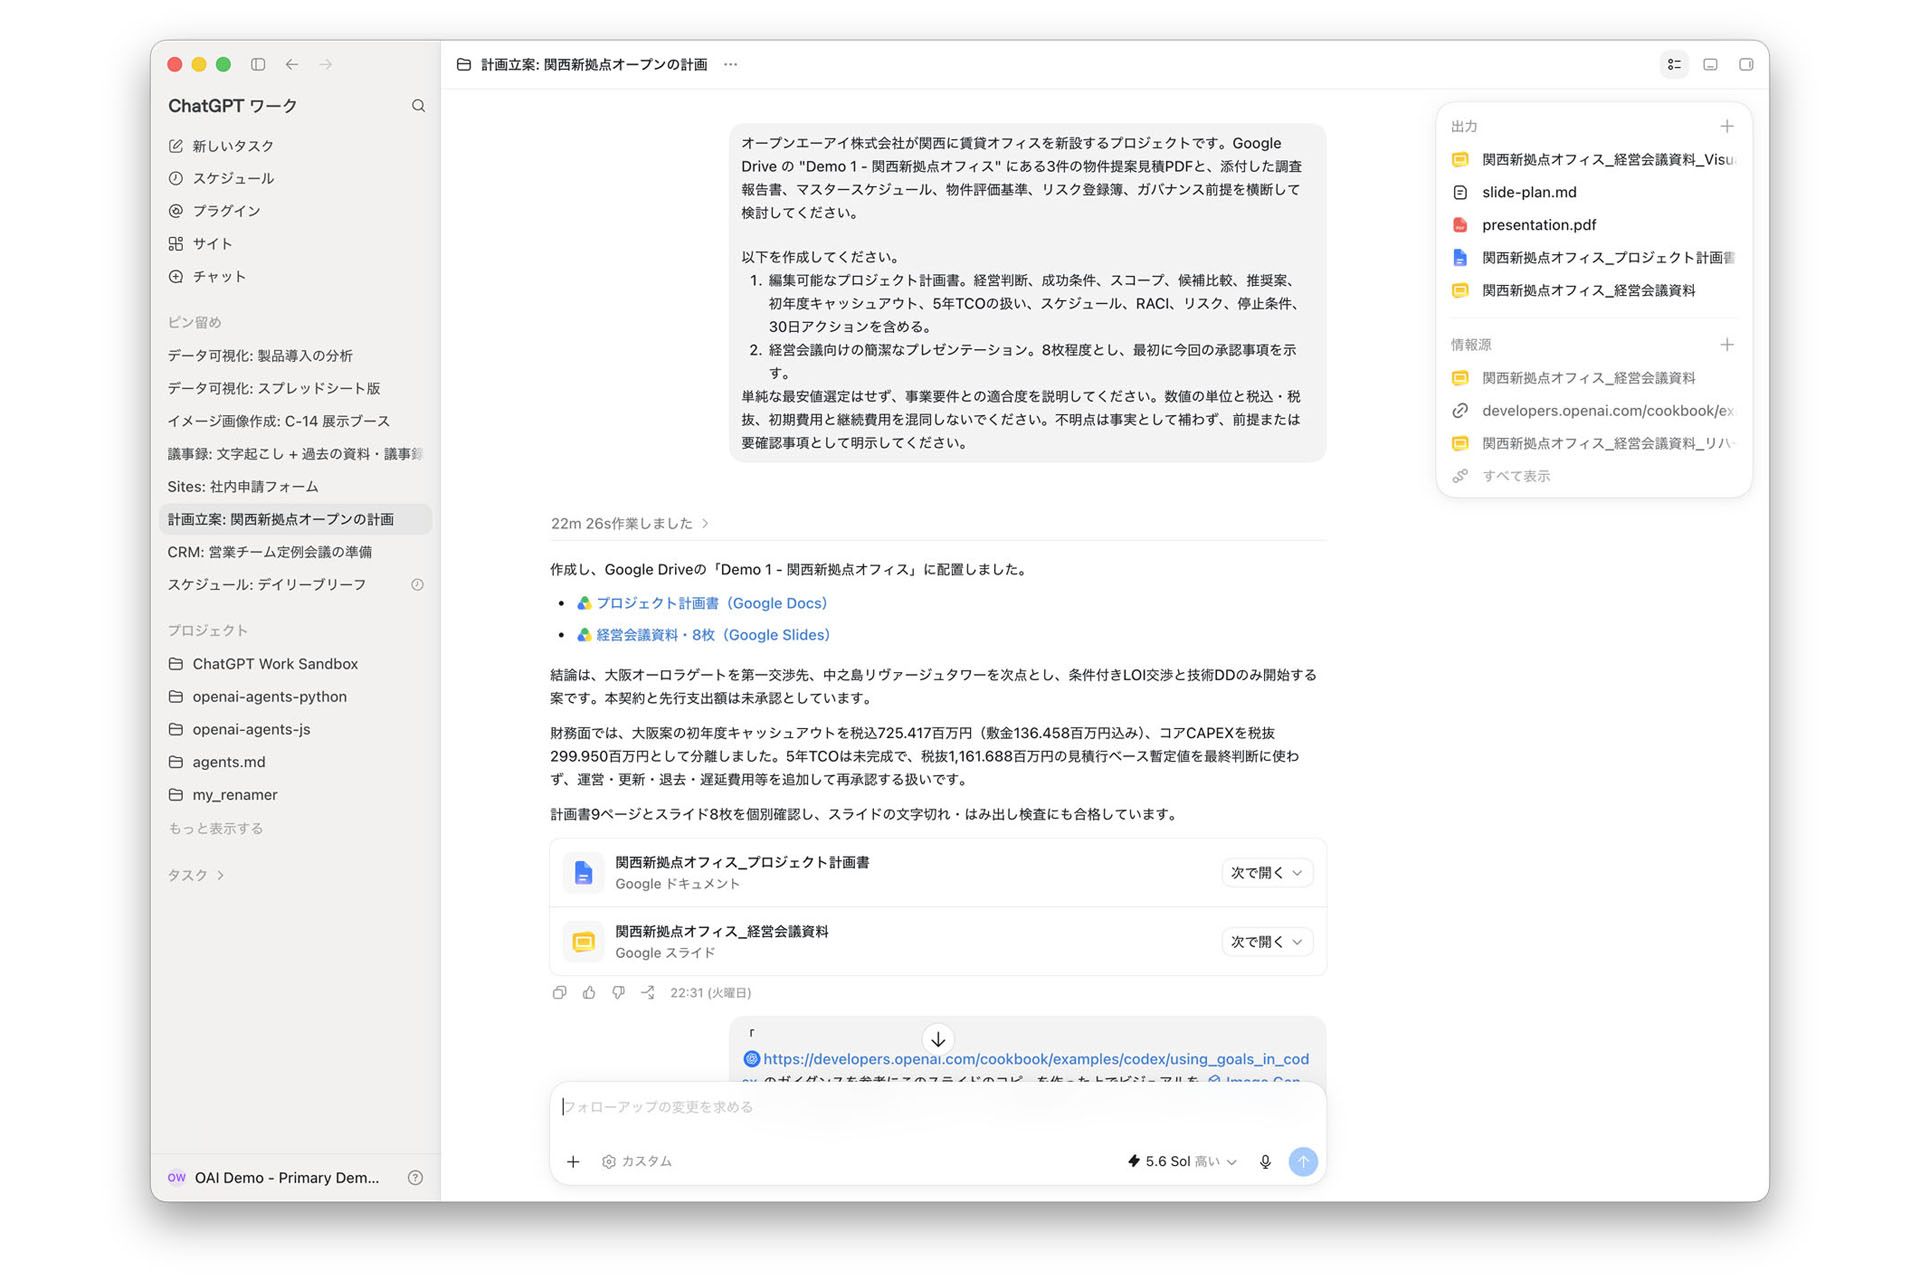This screenshot has width=1920, height=1280.
Task: Open the ellipsis menu beside task title
Action: click(731, 64)
